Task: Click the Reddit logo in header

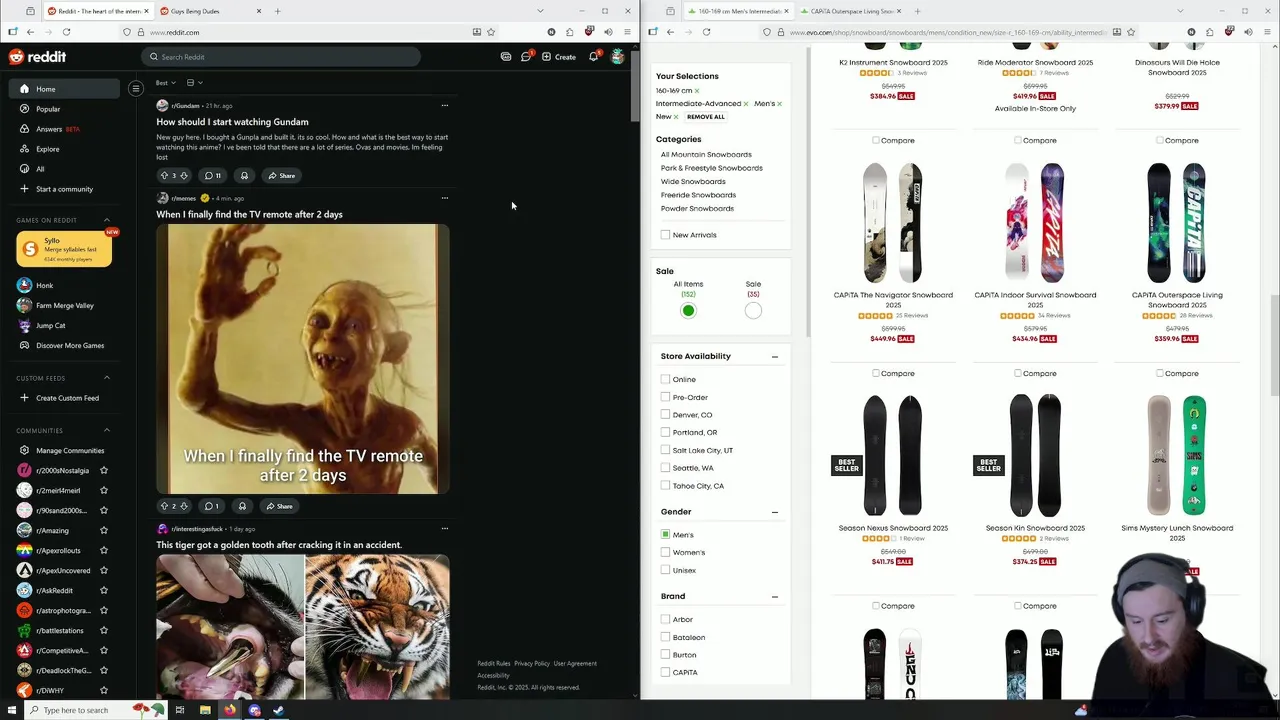Action: click(x=37, y=57)
